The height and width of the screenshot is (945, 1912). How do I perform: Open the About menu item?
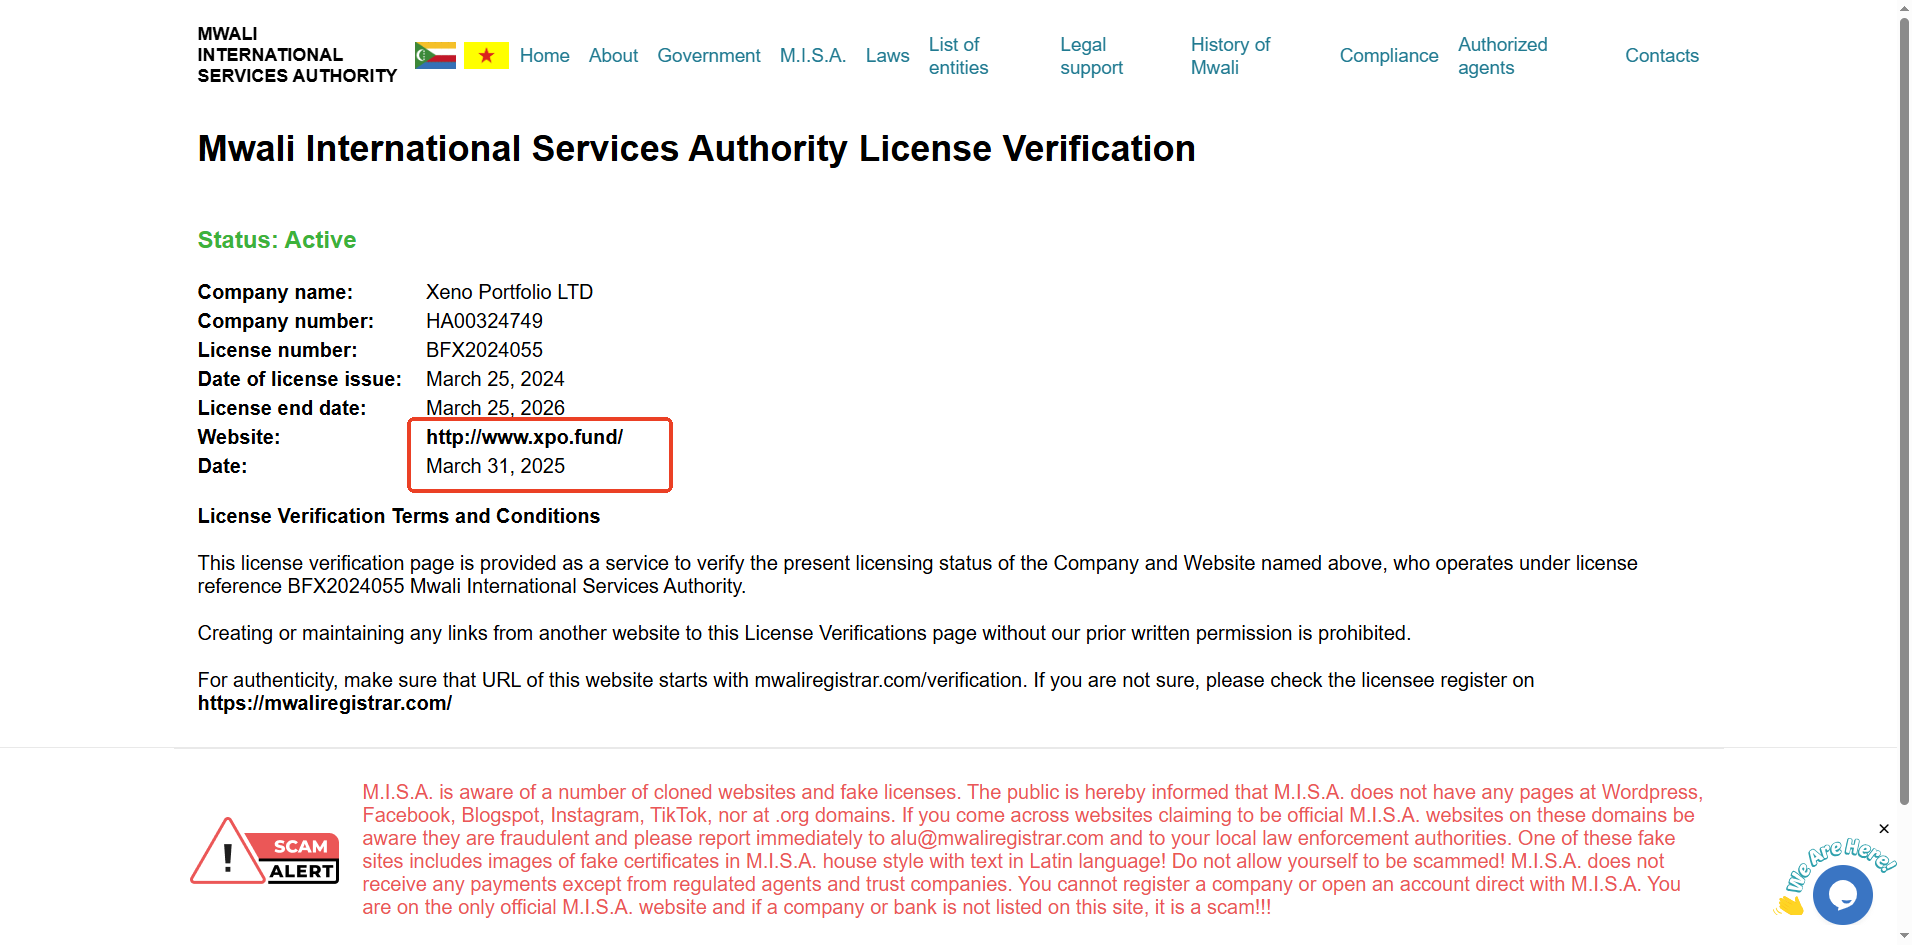(x=613, y=56)
